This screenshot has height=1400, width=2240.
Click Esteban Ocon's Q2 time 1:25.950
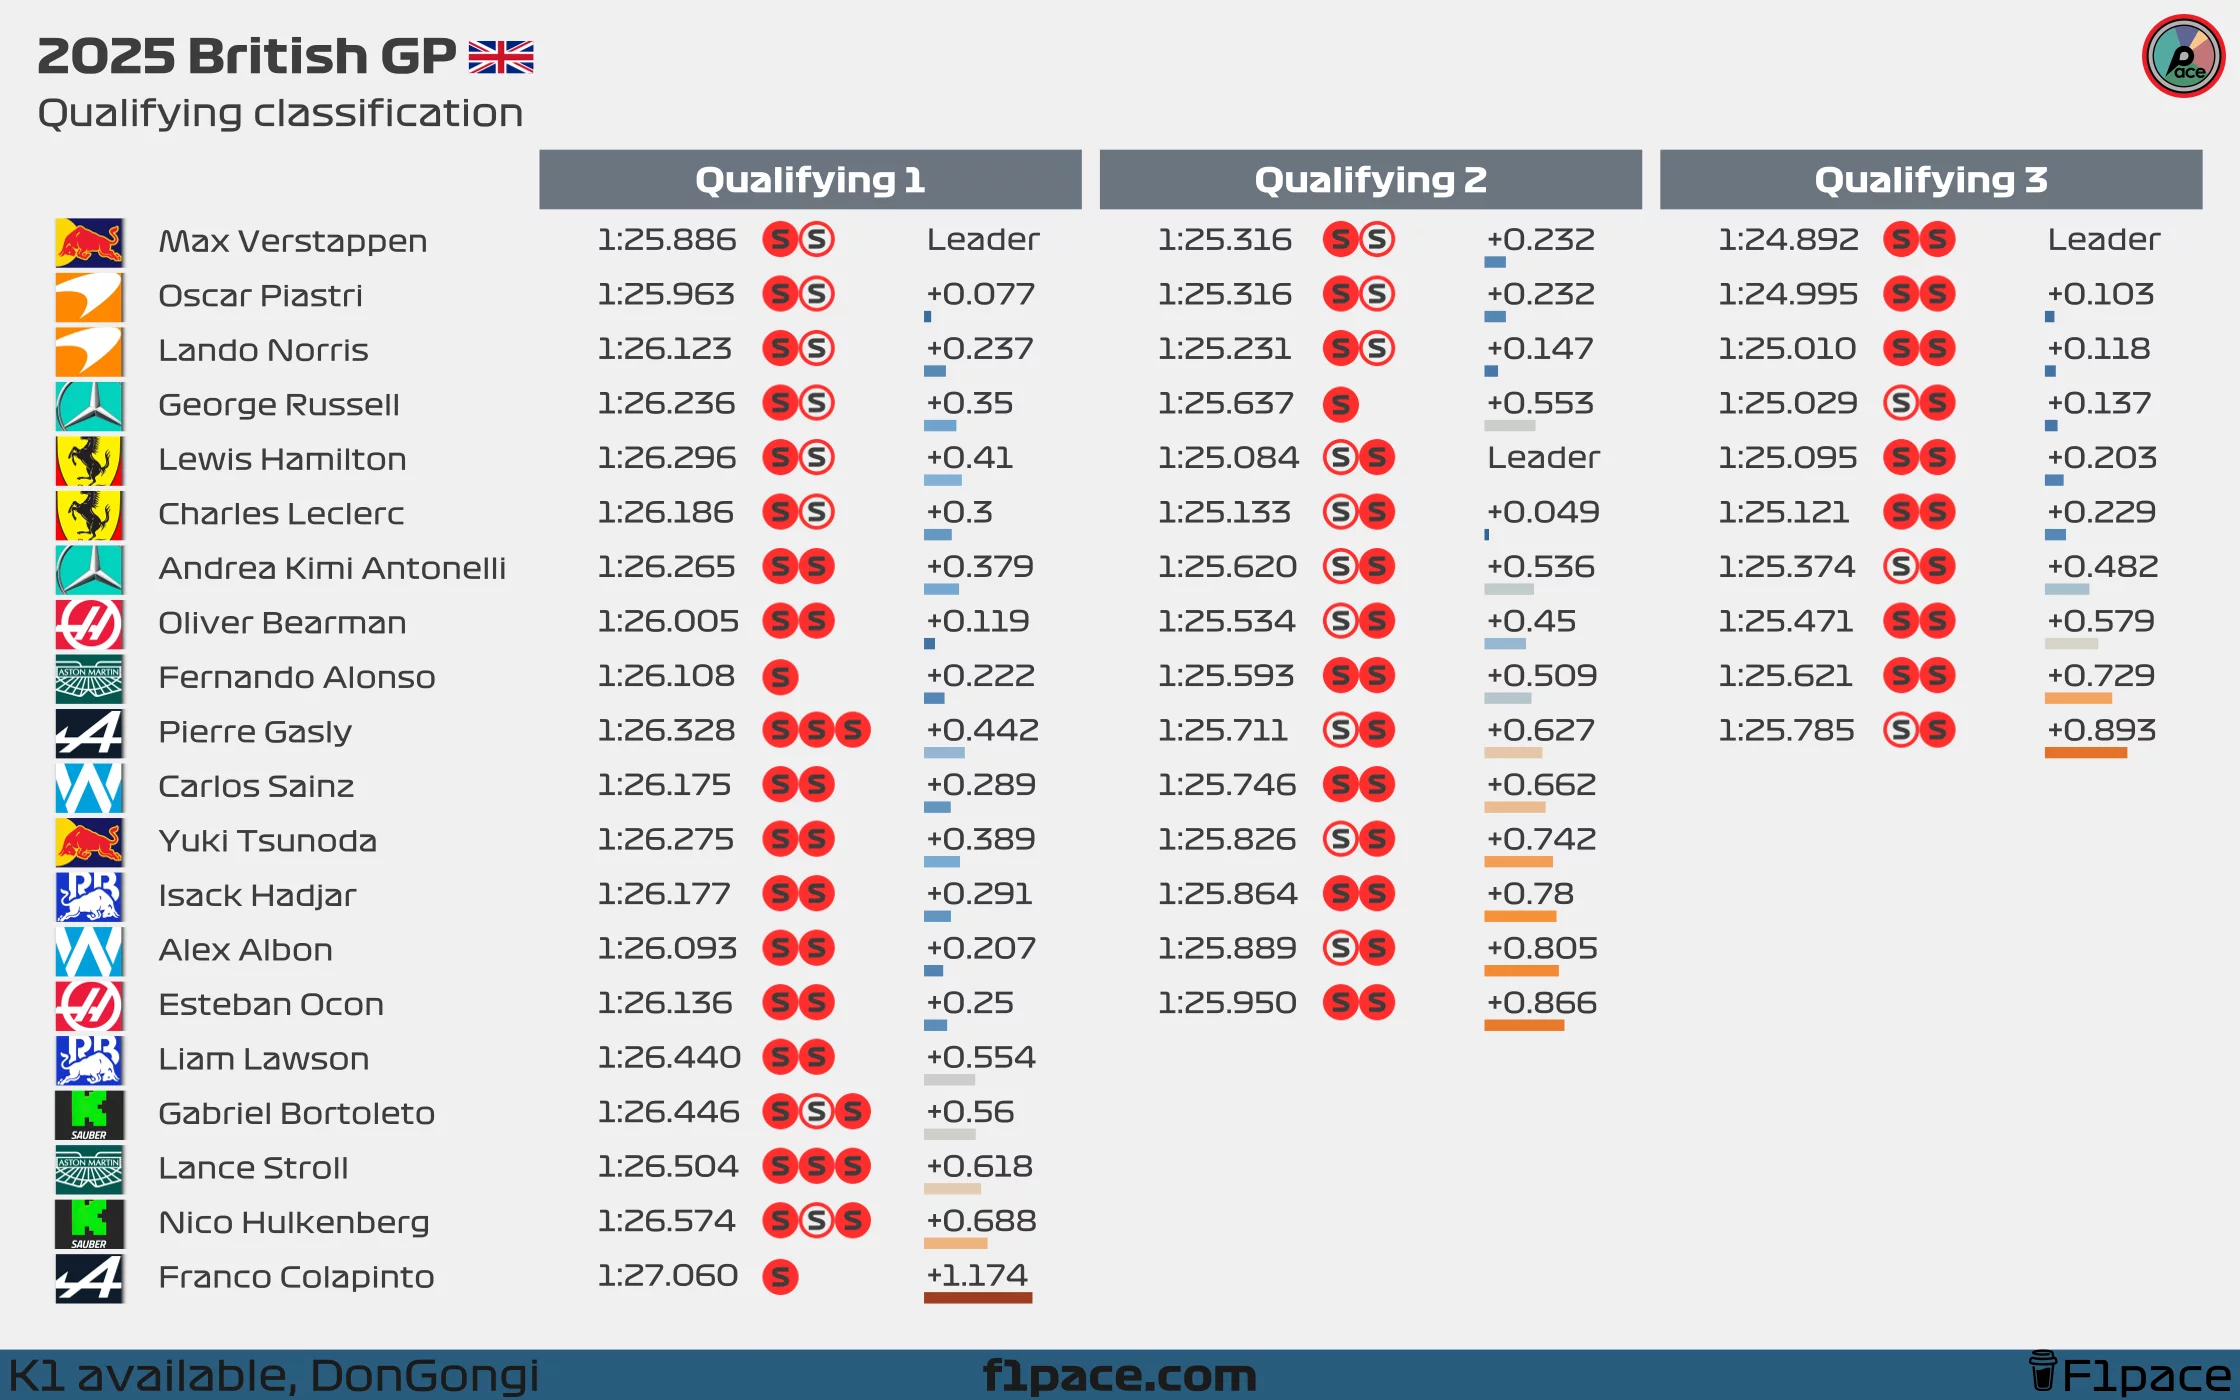(x=1227, y=1003)
